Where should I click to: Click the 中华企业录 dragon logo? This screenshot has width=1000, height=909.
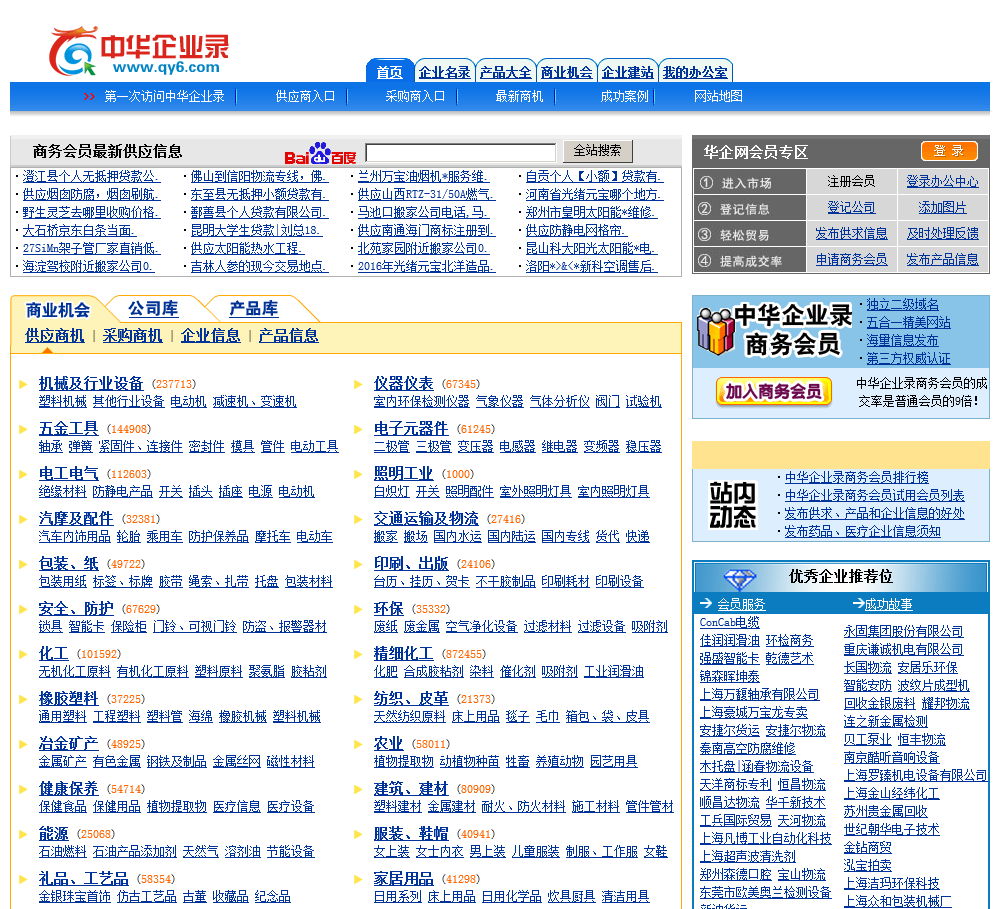point(138,50)
